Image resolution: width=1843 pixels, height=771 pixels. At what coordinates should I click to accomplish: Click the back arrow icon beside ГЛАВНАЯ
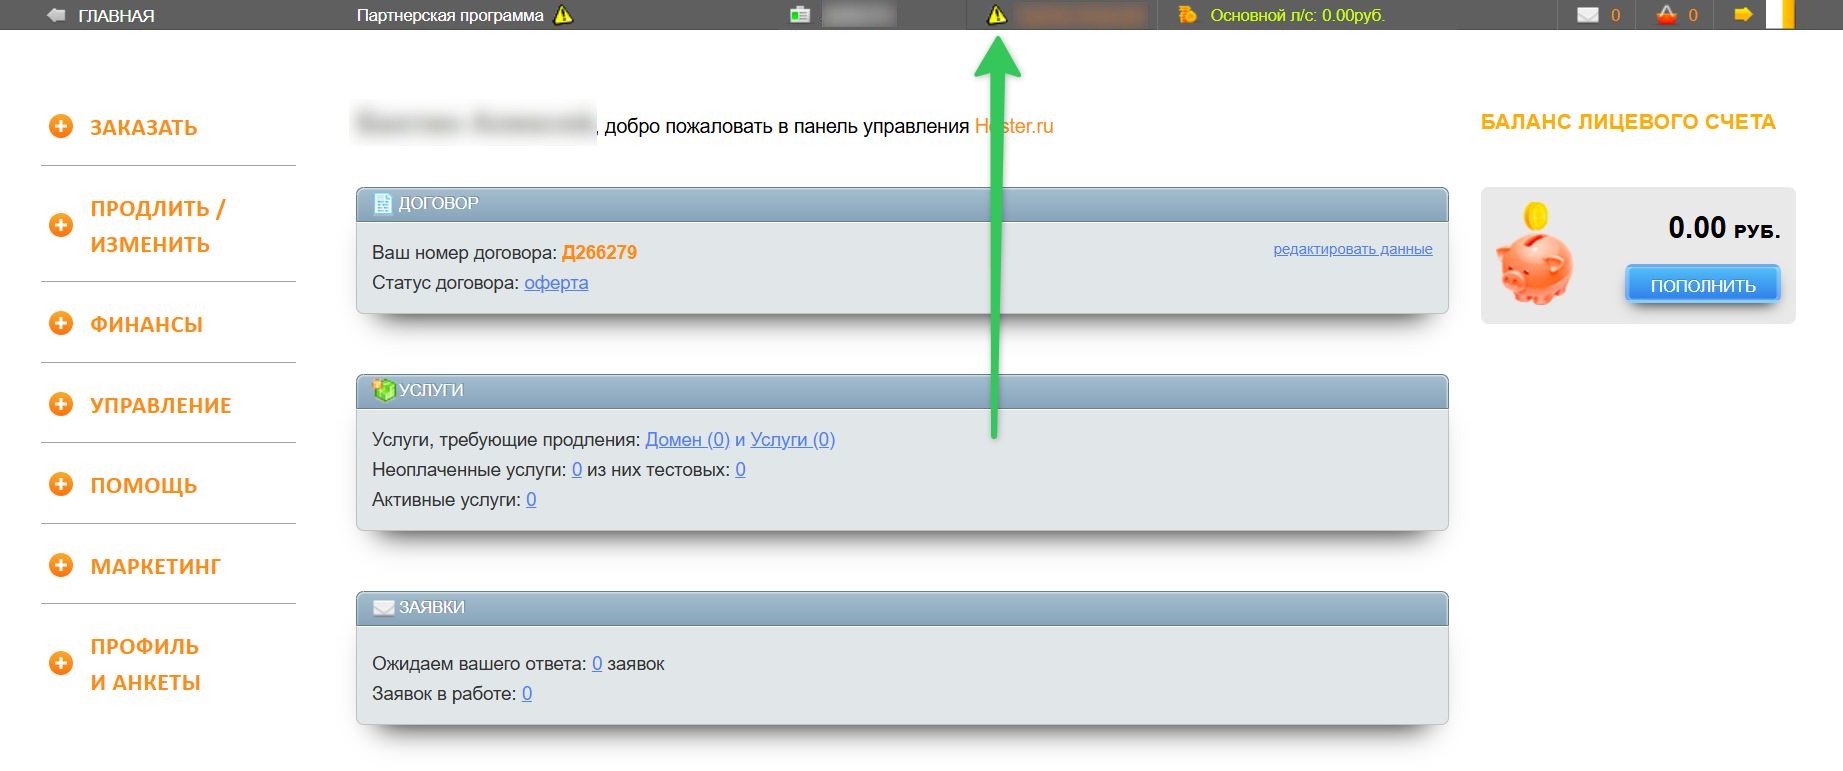(56, 15)
